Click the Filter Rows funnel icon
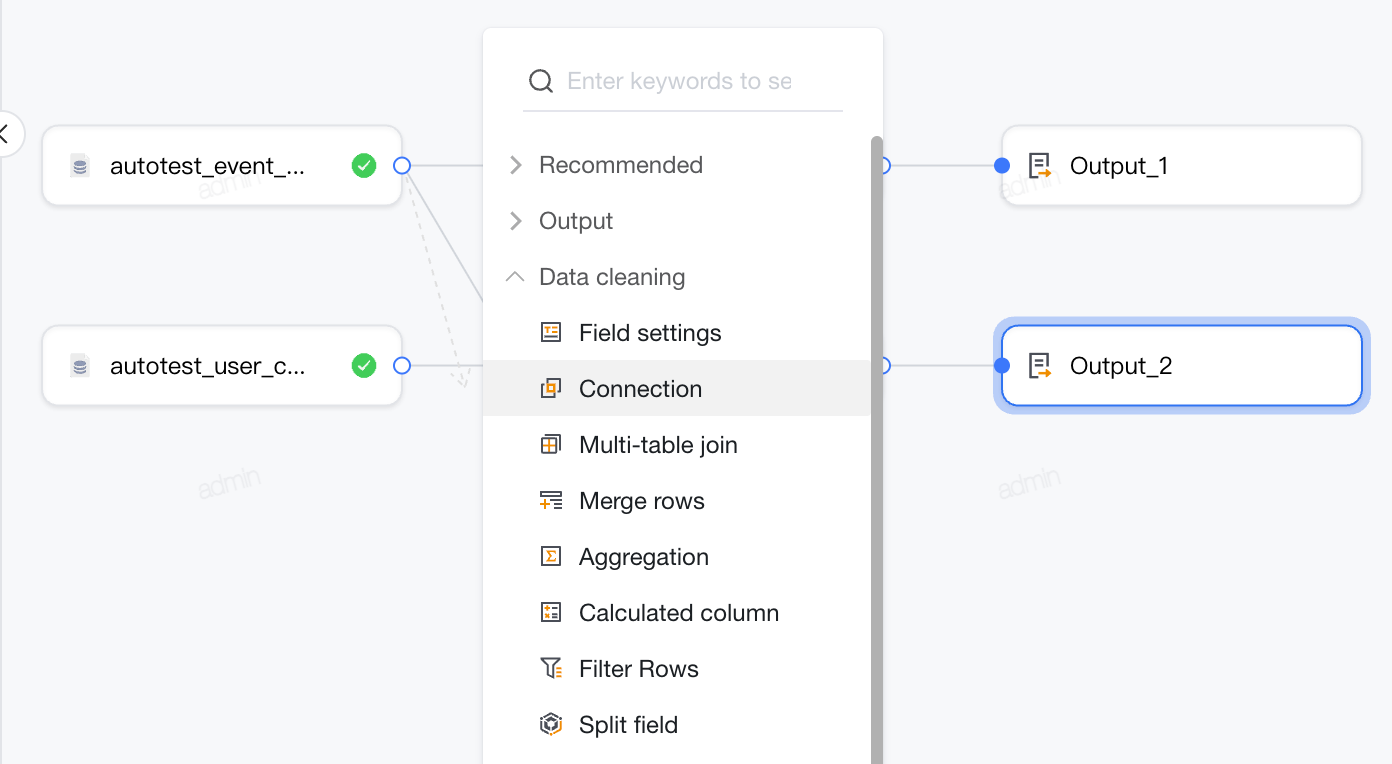The height and width of the screenshot is (764, 1392). point(551,669)
